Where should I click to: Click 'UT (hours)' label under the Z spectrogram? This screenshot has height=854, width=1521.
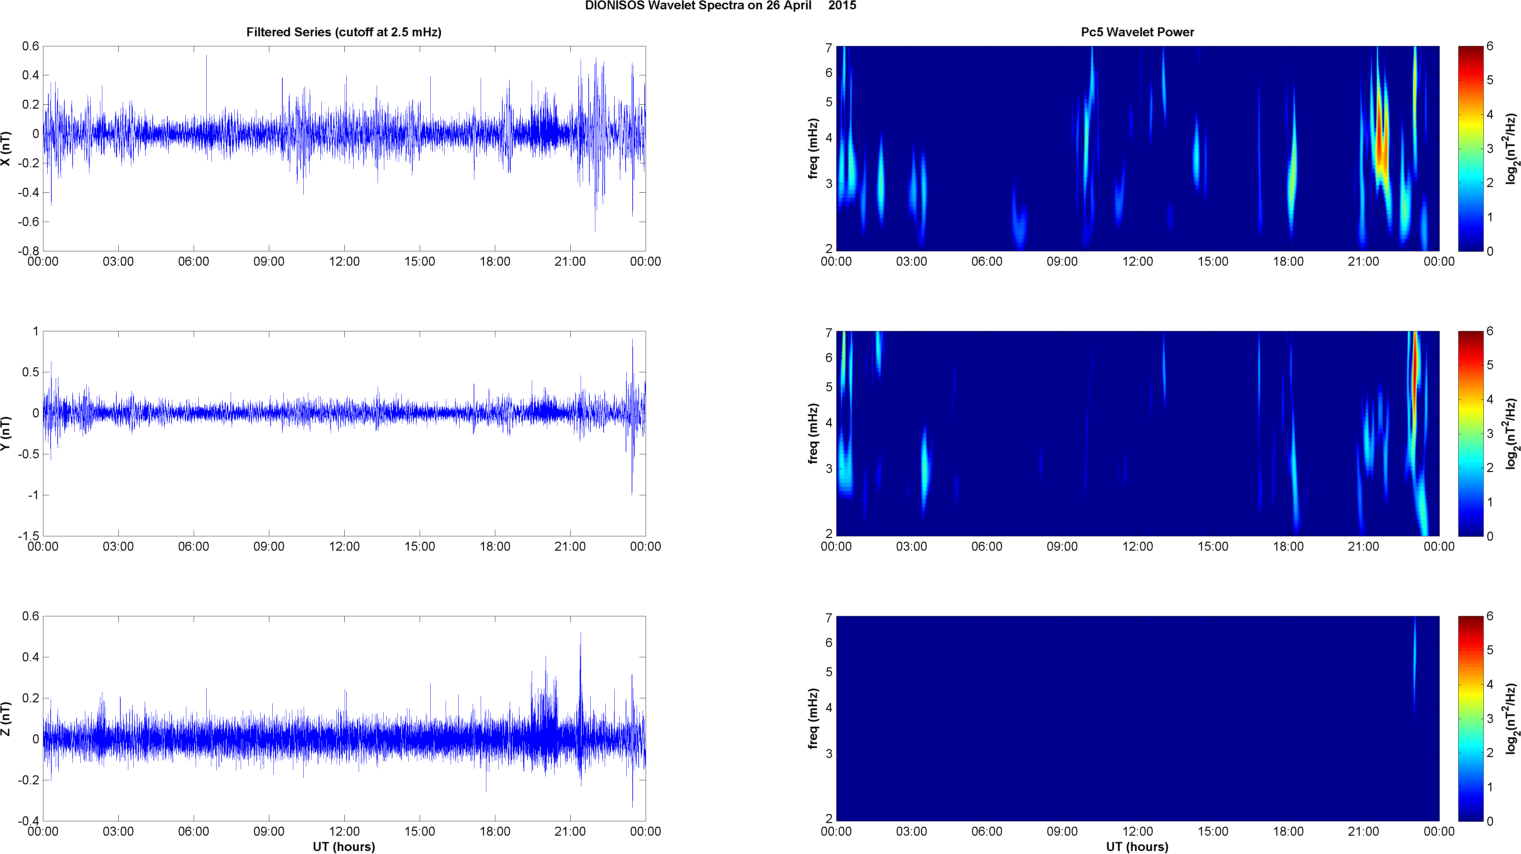[x=1137, y=846]
